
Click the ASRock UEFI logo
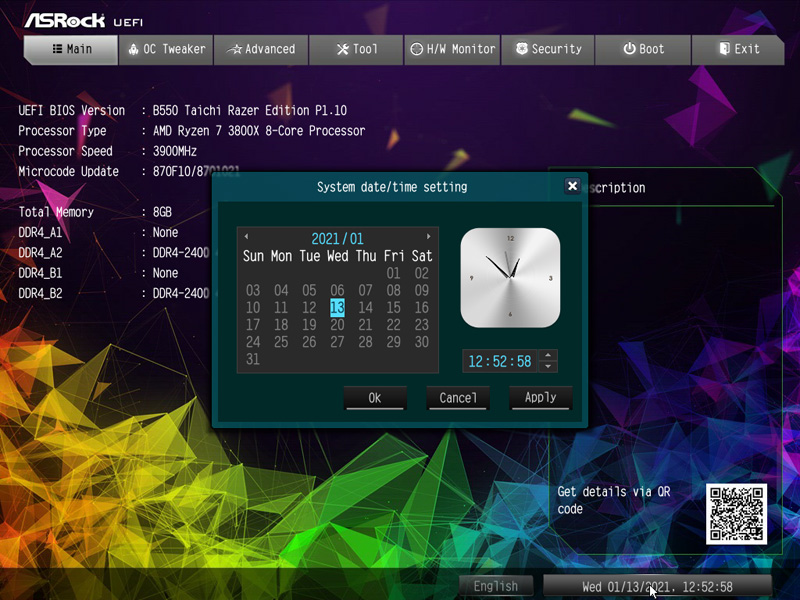(x=84, y=20)
